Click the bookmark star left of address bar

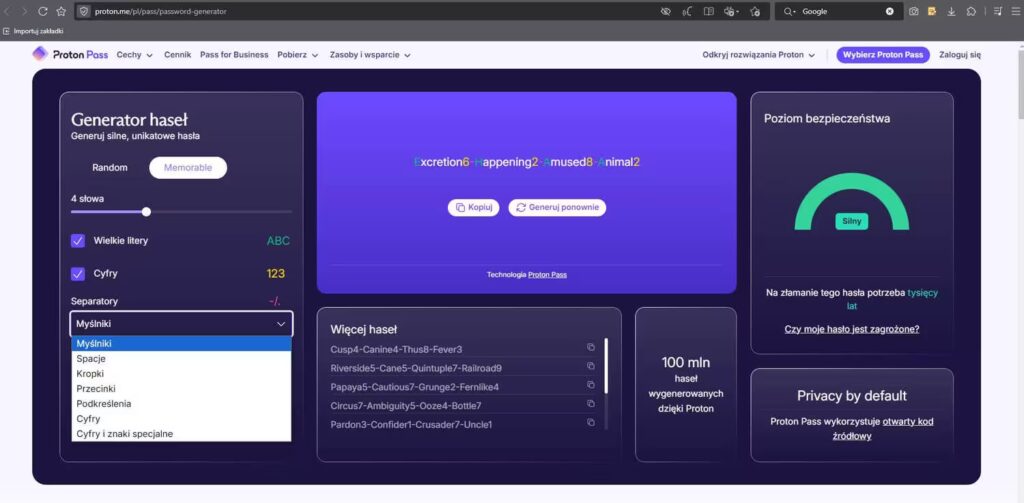(61, 11)
